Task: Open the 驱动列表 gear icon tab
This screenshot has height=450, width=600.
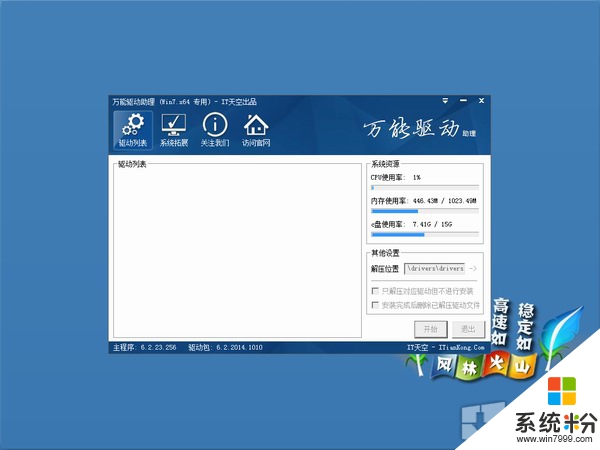Action: pos(133,130)
